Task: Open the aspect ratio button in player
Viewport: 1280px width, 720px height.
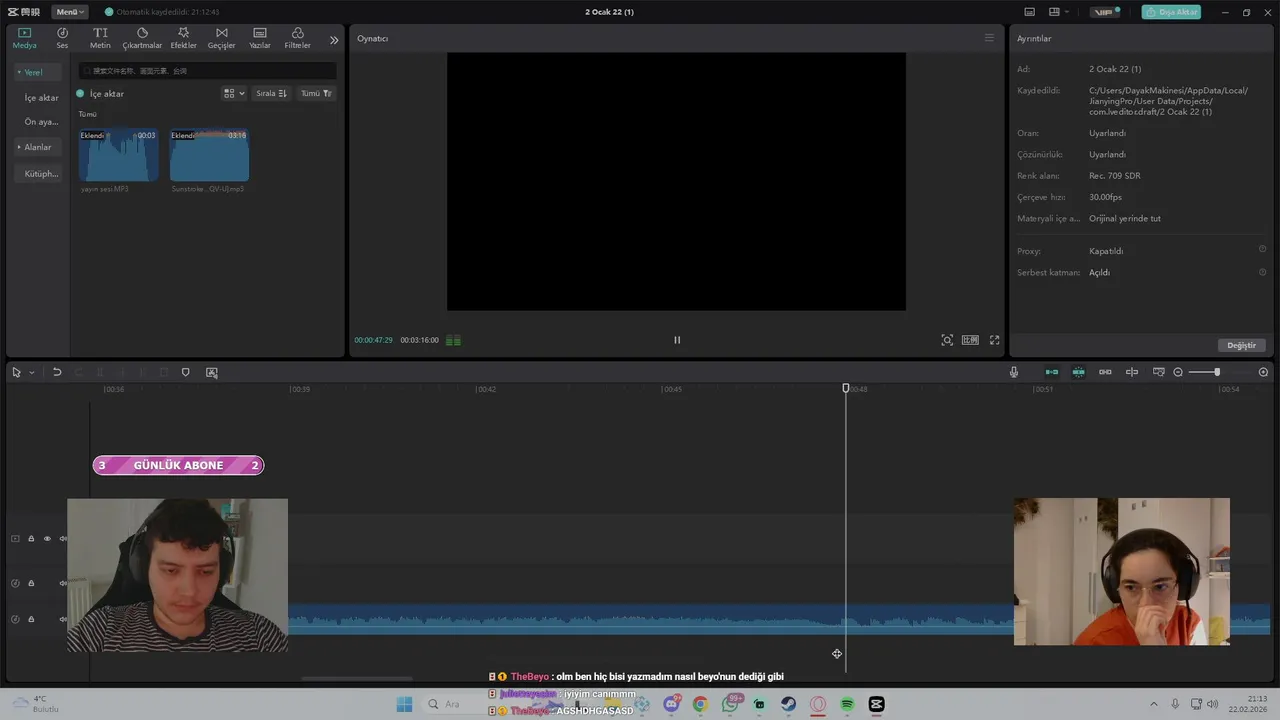Action: tap(970, 340)
